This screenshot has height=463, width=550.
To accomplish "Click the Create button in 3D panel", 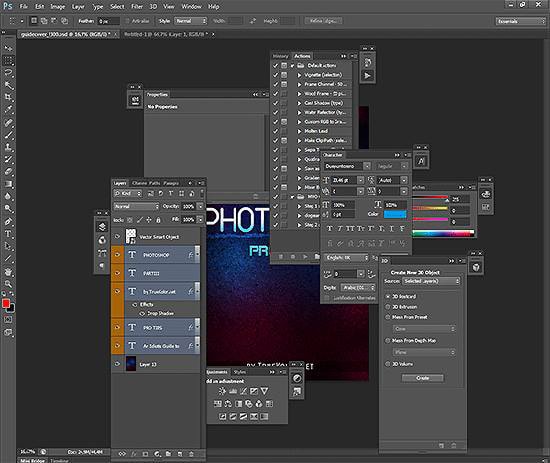I will [422, 378].
